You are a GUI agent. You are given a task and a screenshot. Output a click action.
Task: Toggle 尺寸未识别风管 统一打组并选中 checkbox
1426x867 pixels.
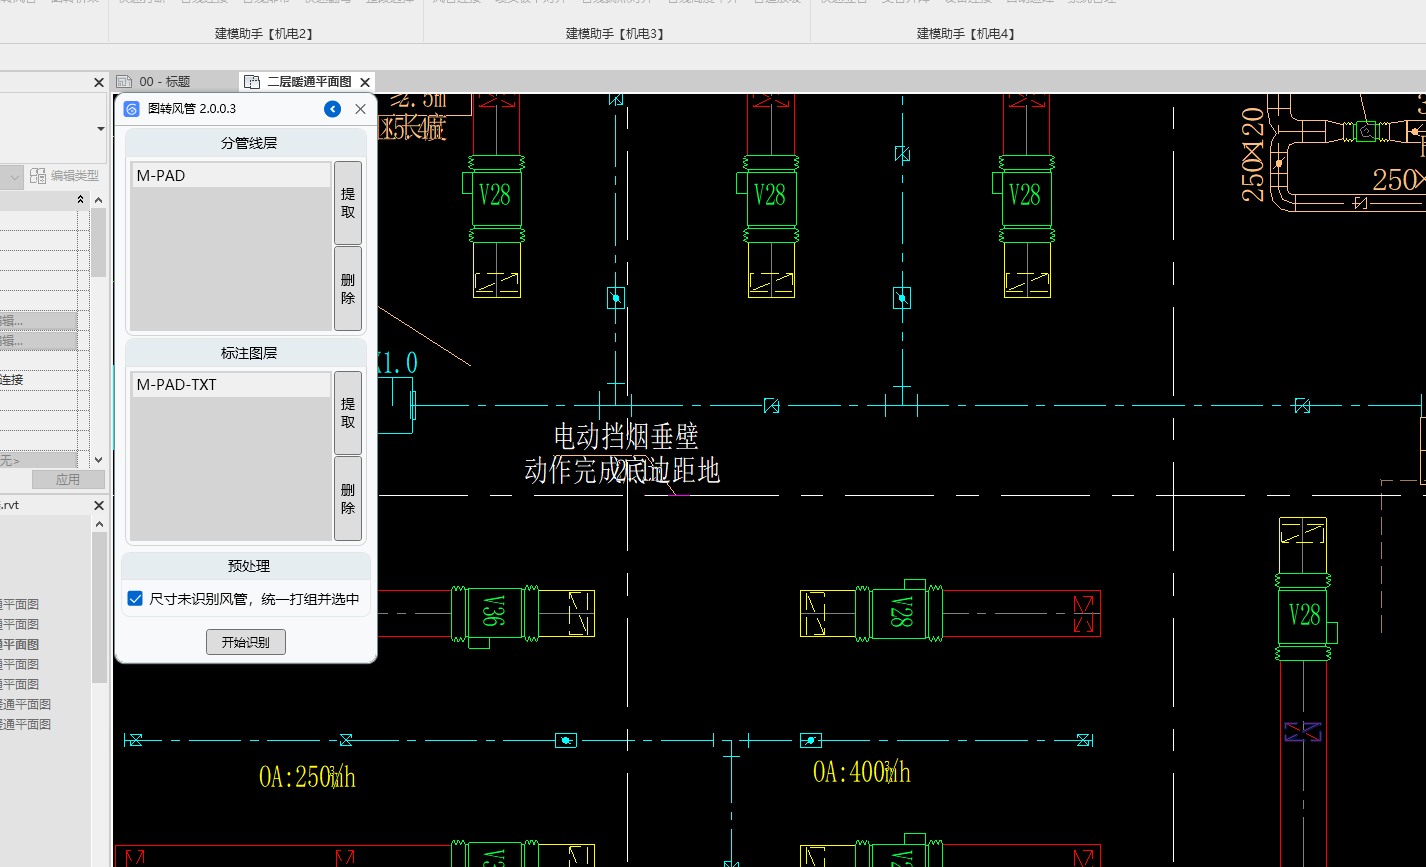coord(135,599)
